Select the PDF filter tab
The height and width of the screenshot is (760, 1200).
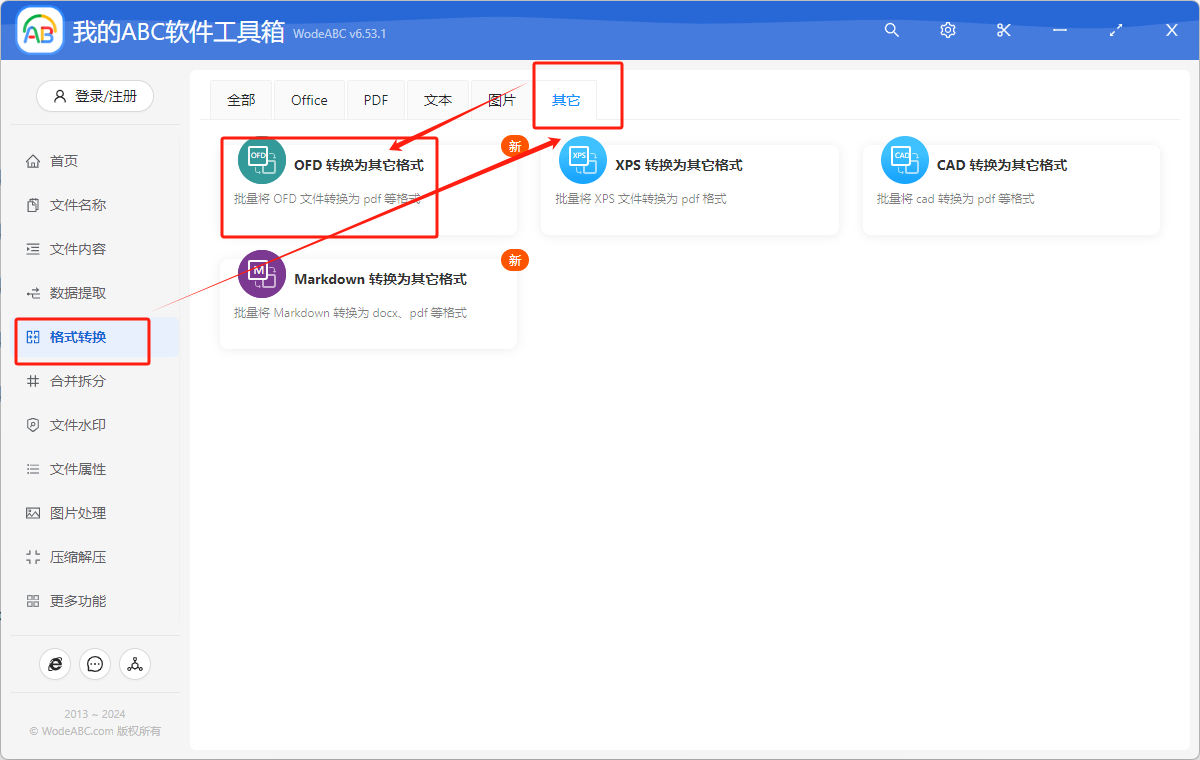click(375, 99)
